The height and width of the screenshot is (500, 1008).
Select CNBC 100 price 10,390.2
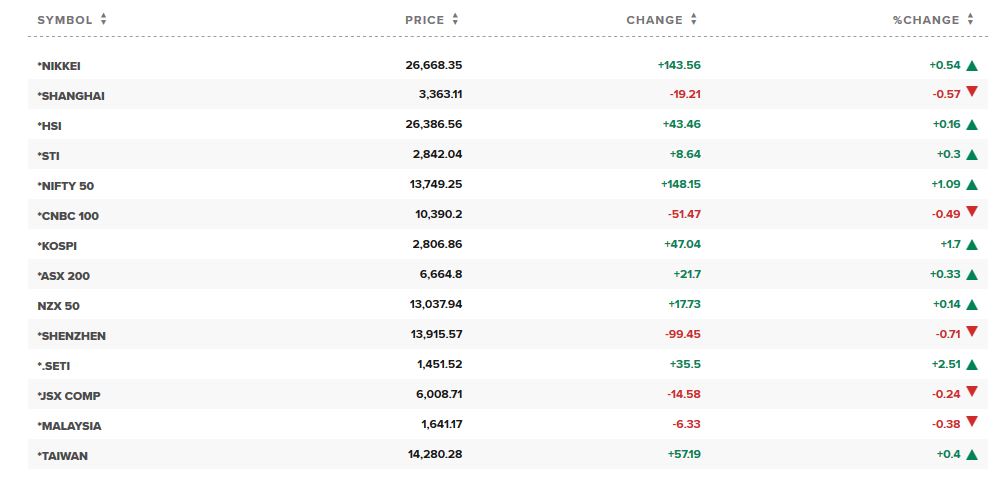pyautogui.click(x=439, y=214)
